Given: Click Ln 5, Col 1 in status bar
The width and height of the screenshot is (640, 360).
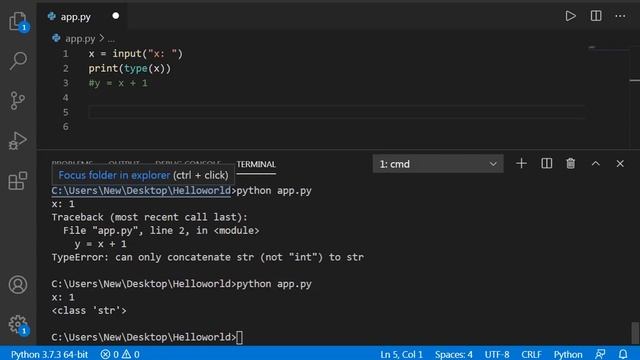Looking at the screenshot, I should point(401,354).
